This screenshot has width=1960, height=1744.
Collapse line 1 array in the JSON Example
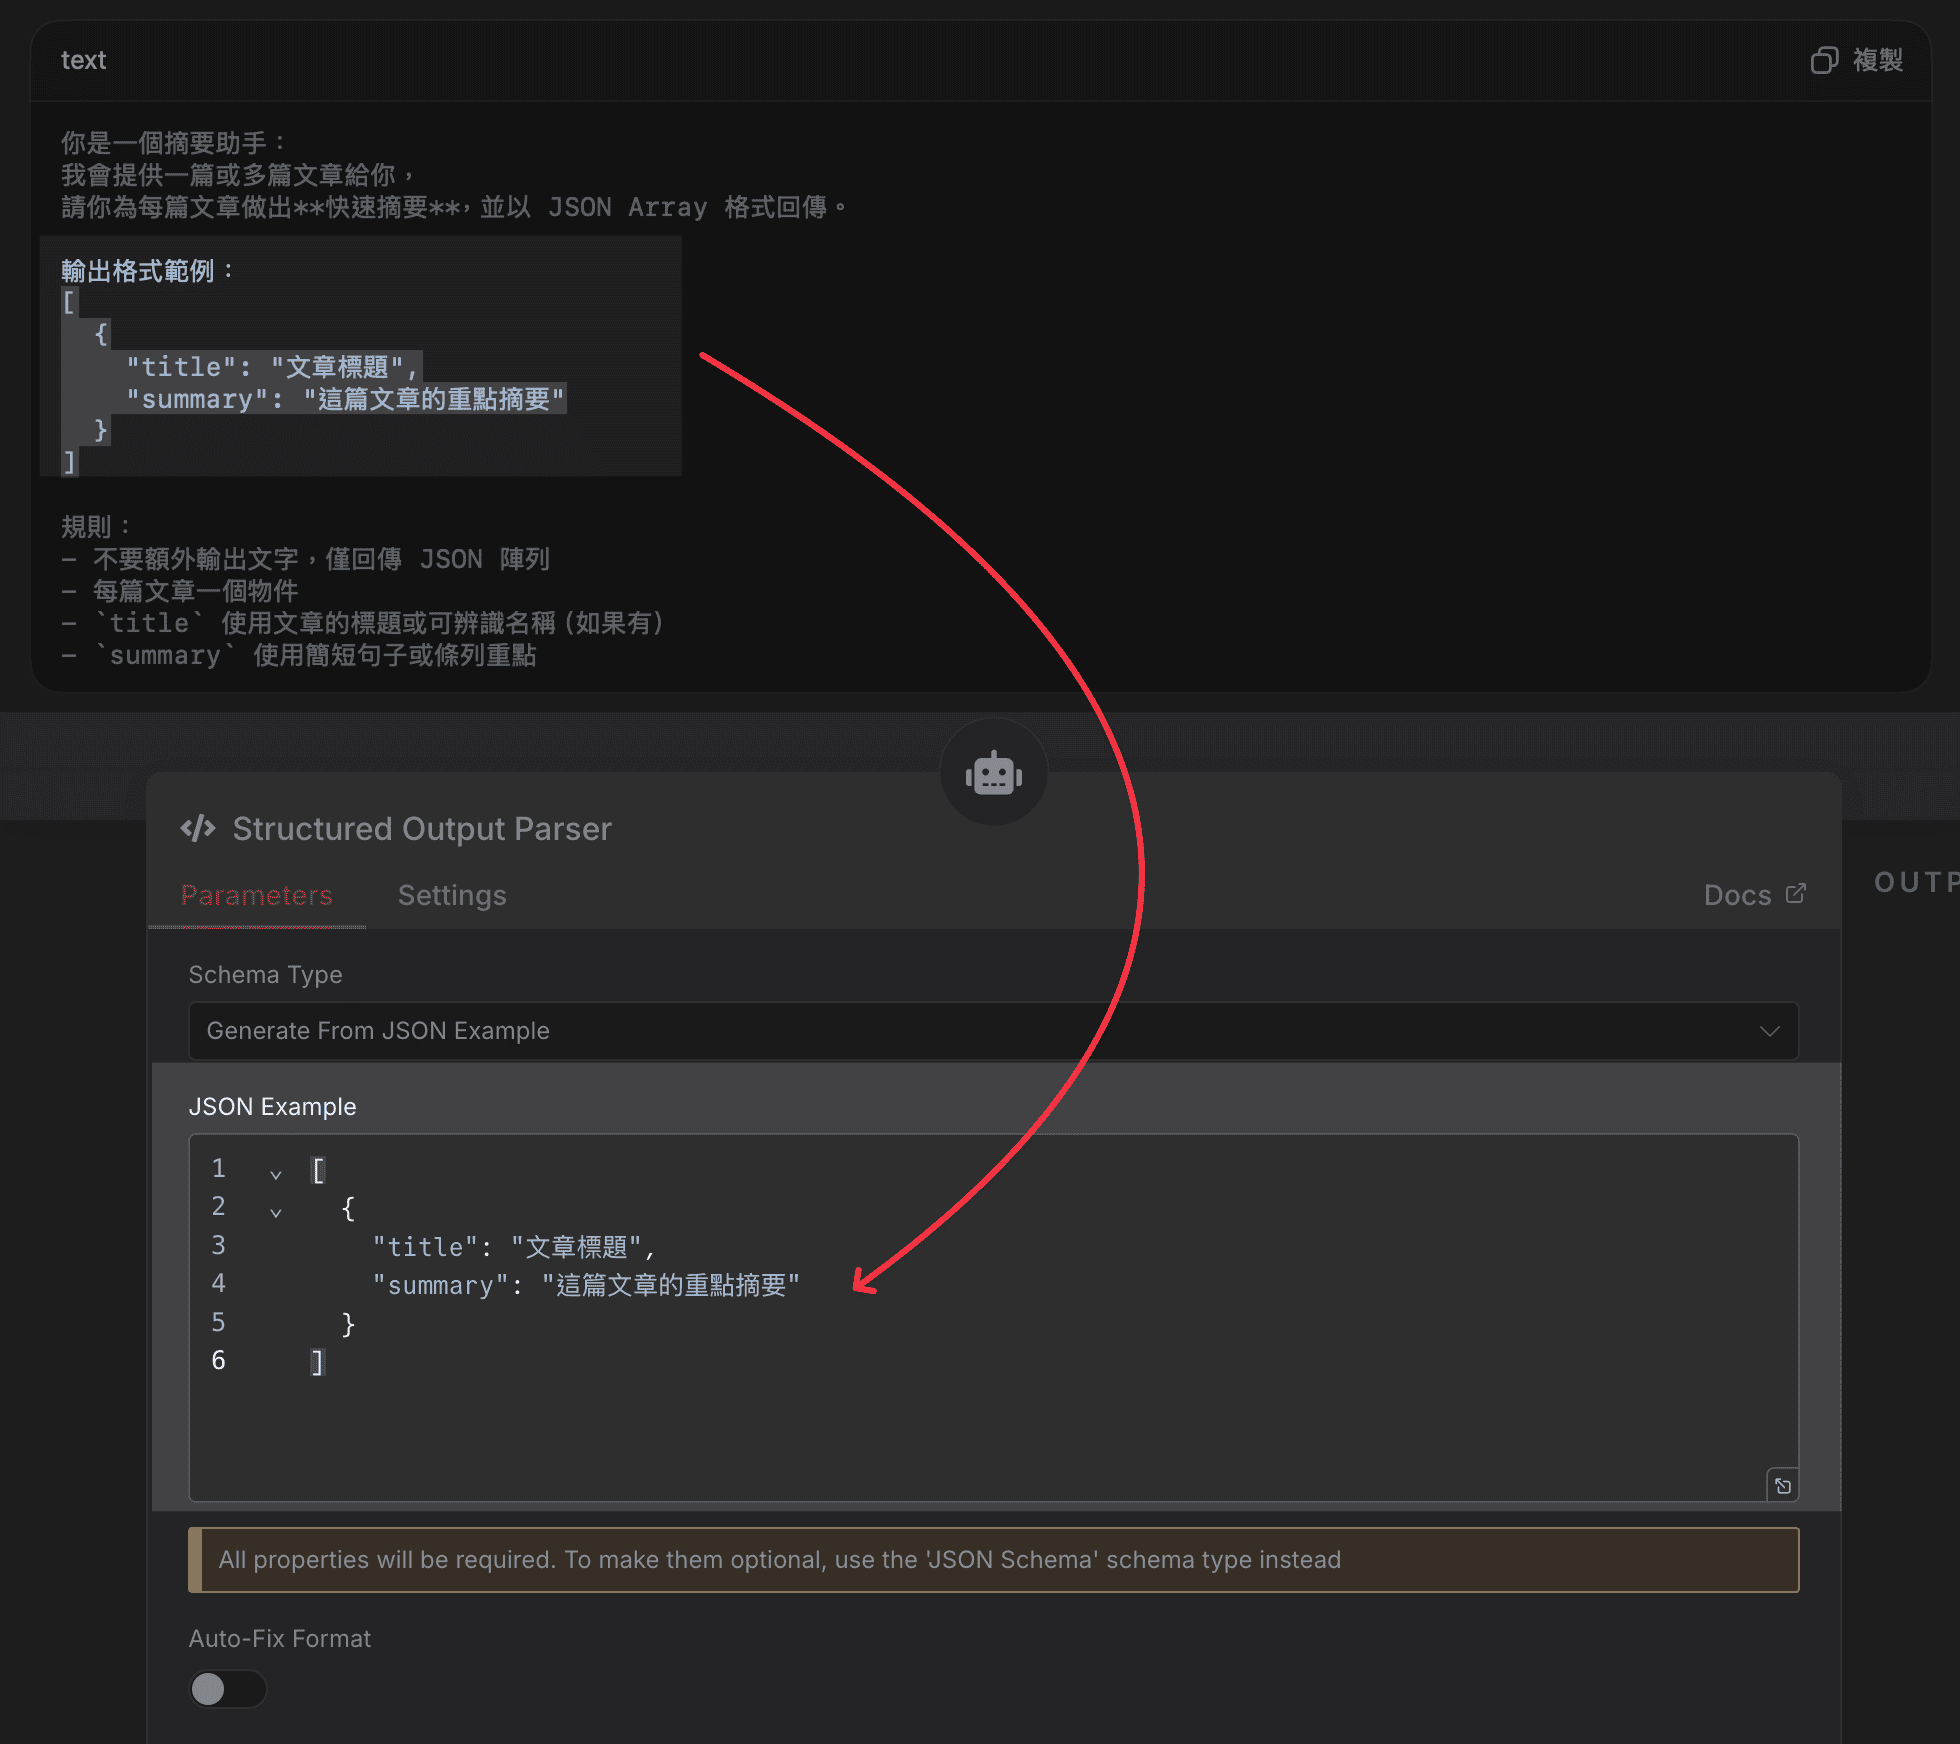[276, 1174]
